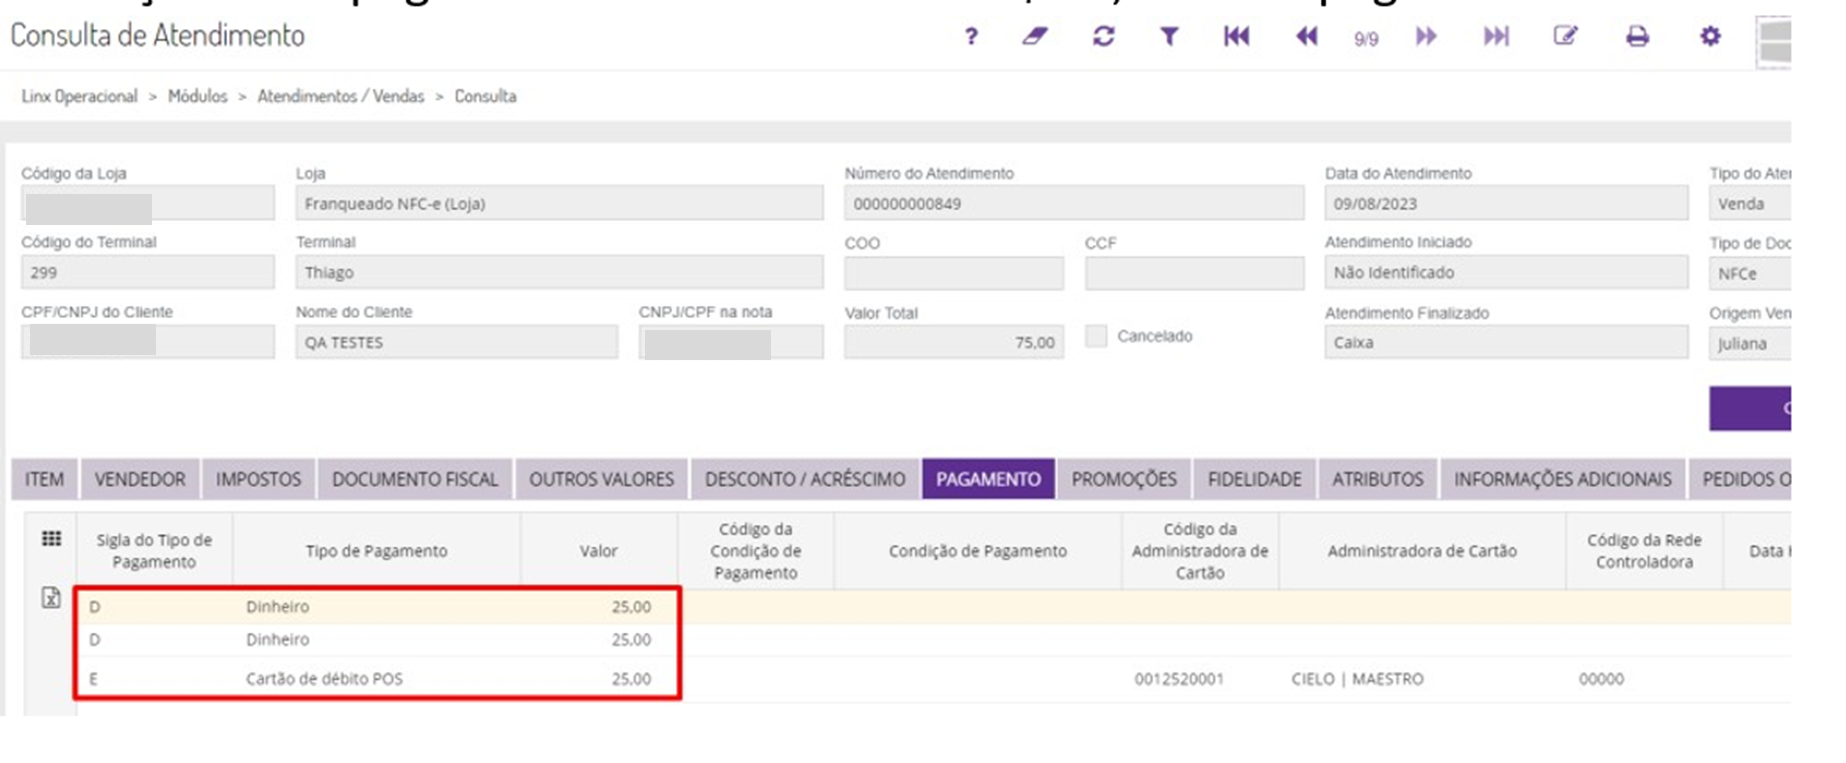Sort by the Valor column header

pyautogui.click(x=599, y=551)
